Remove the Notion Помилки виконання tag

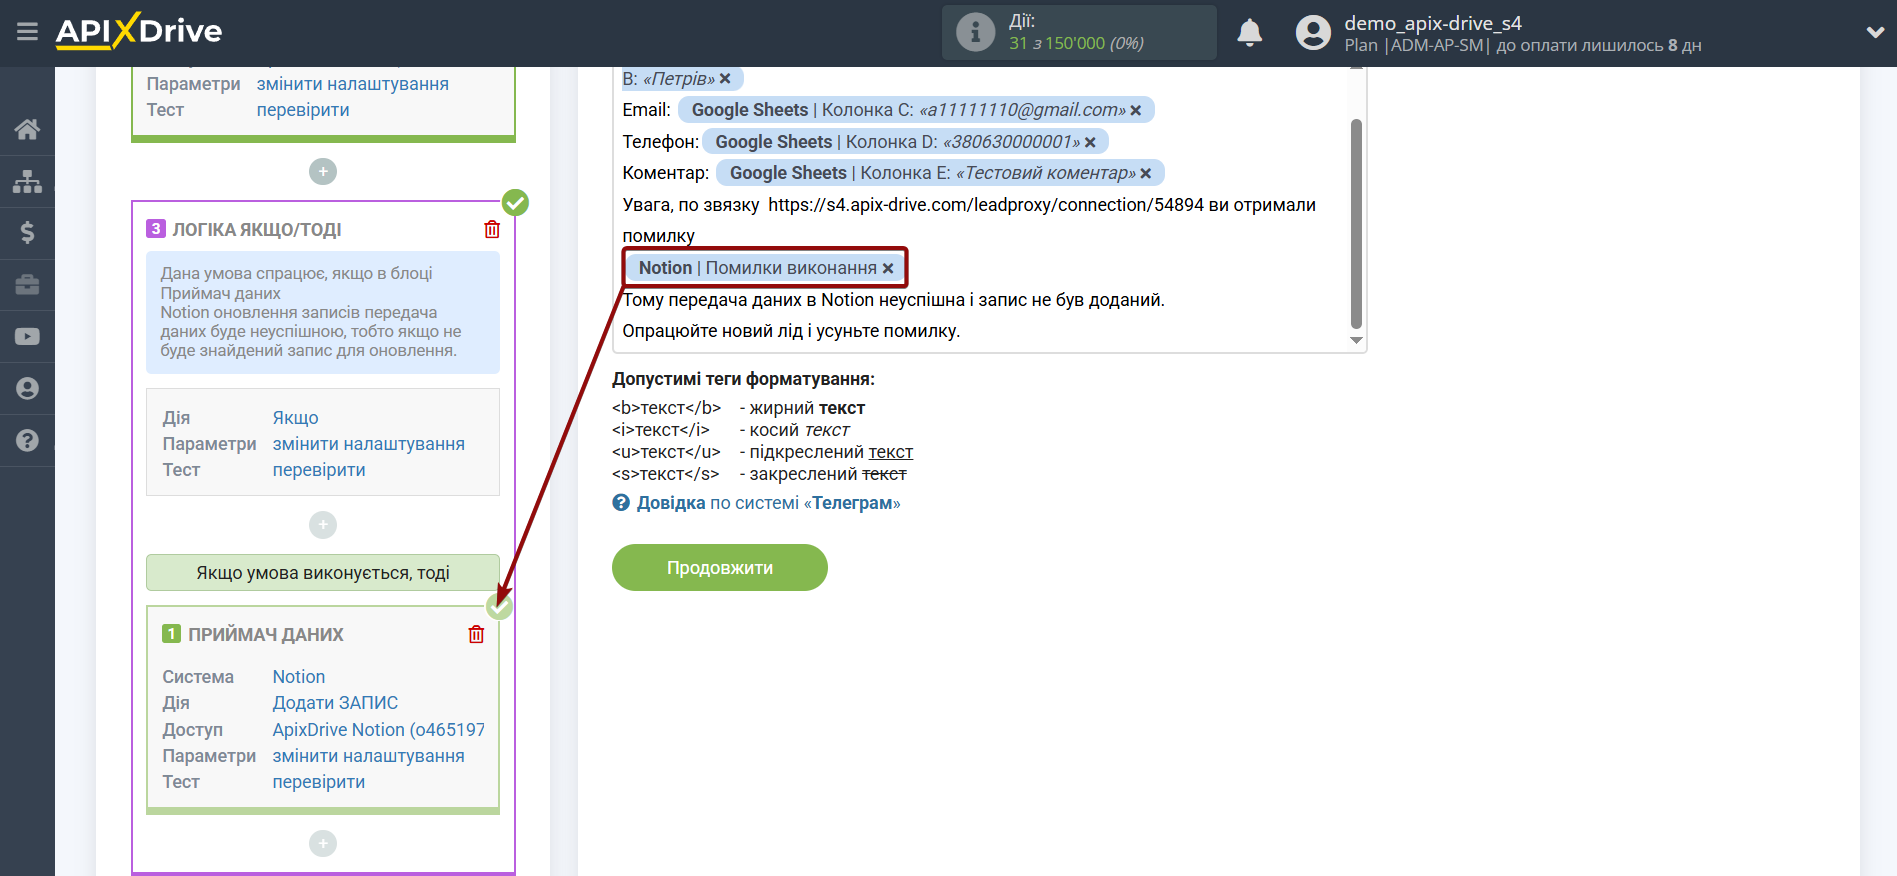tap(888, 268)
